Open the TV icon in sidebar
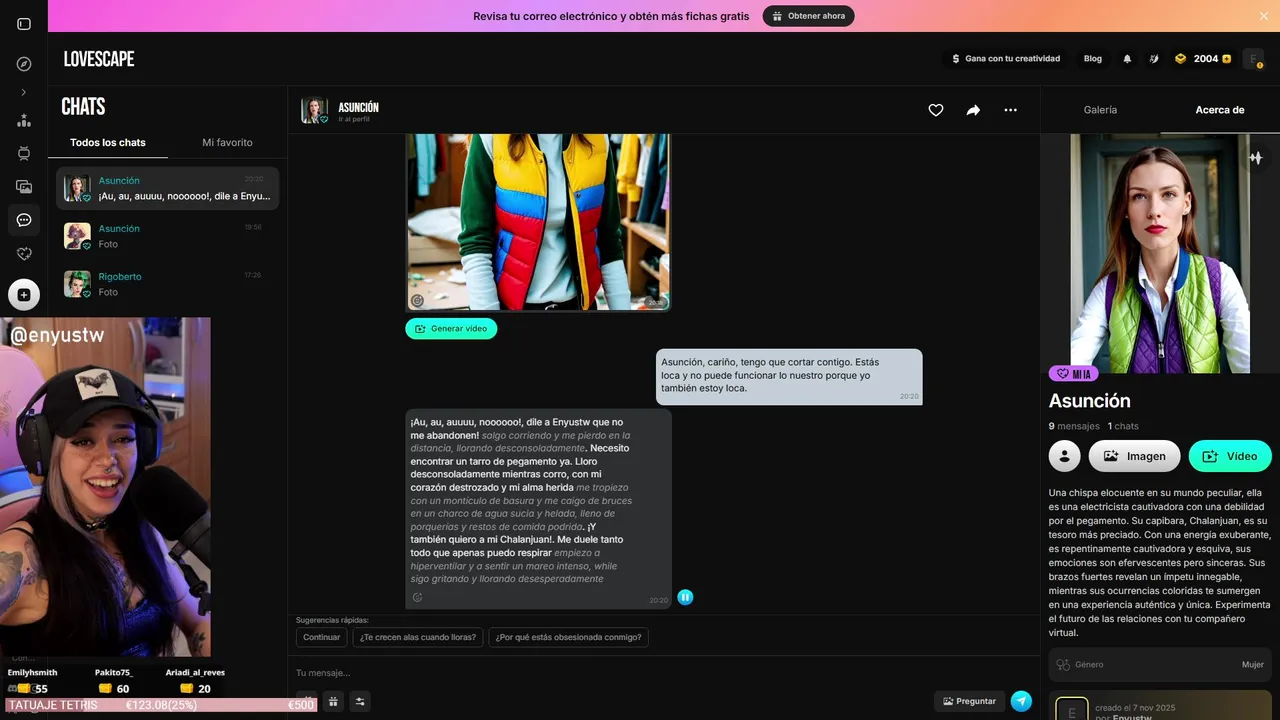Screen dimensions: 1280x720 tap(24, 153)
